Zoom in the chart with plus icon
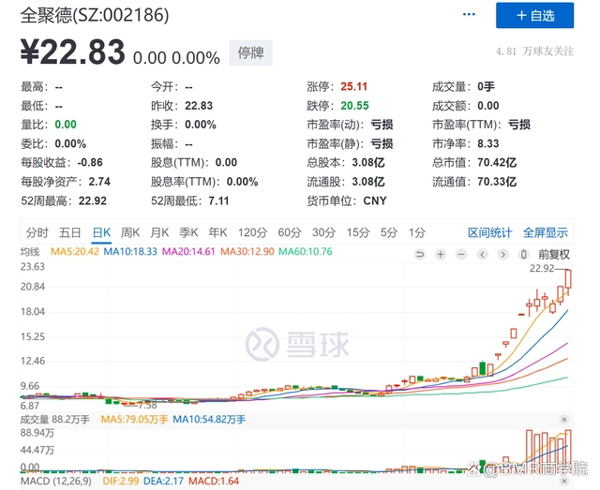Image resolution: width=600 pixels, height=490 pixels. click(440, 254)
